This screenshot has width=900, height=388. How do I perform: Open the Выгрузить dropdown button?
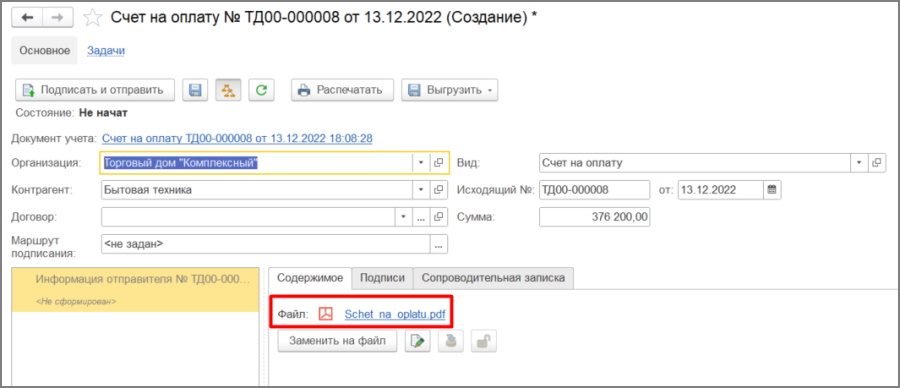click(449, 90)
